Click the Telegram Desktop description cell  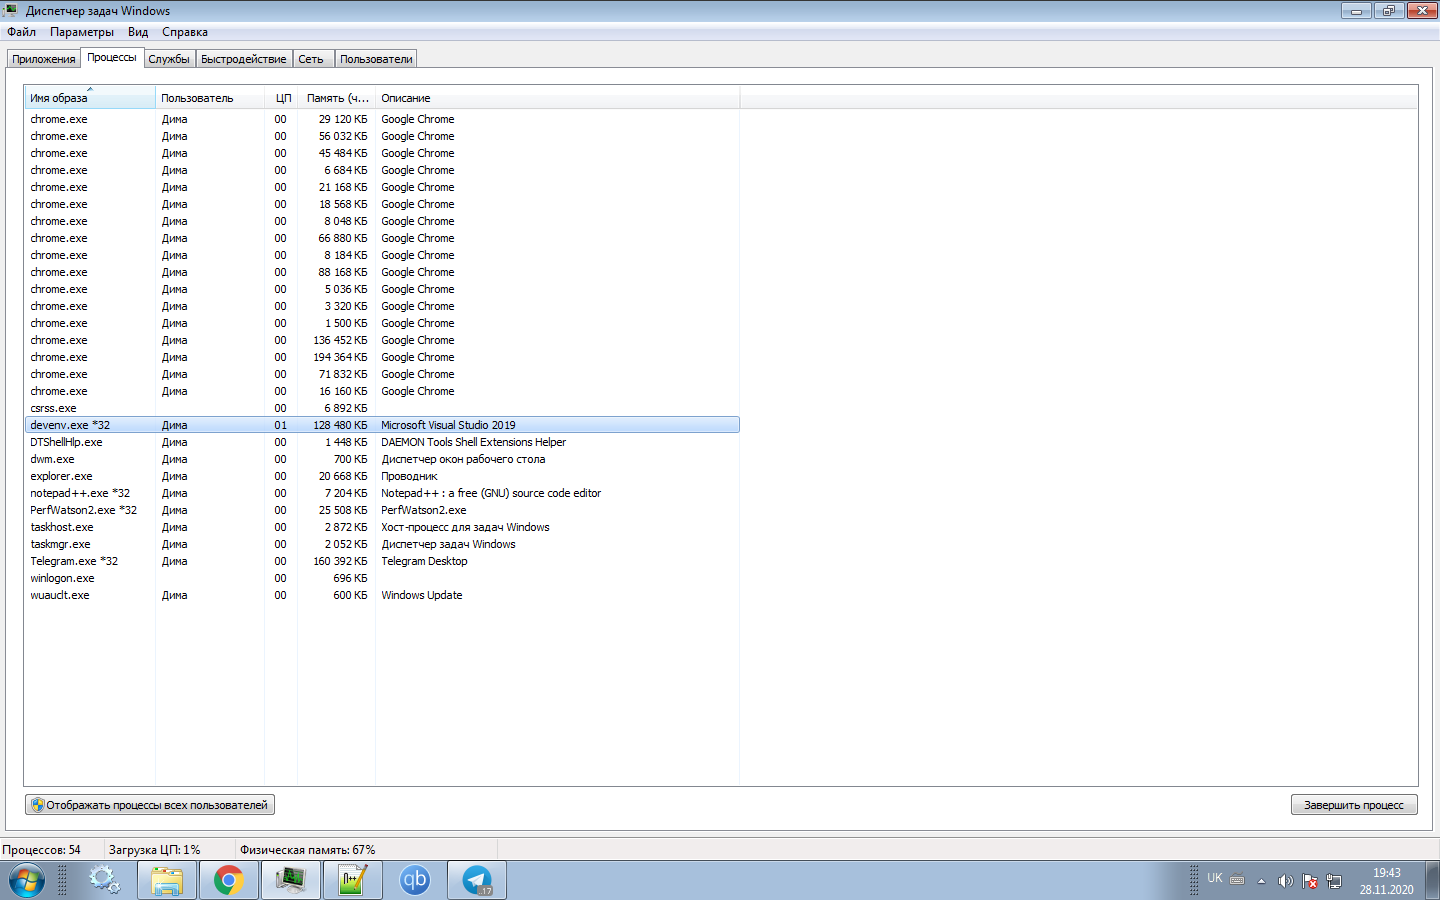click(424, 561)
